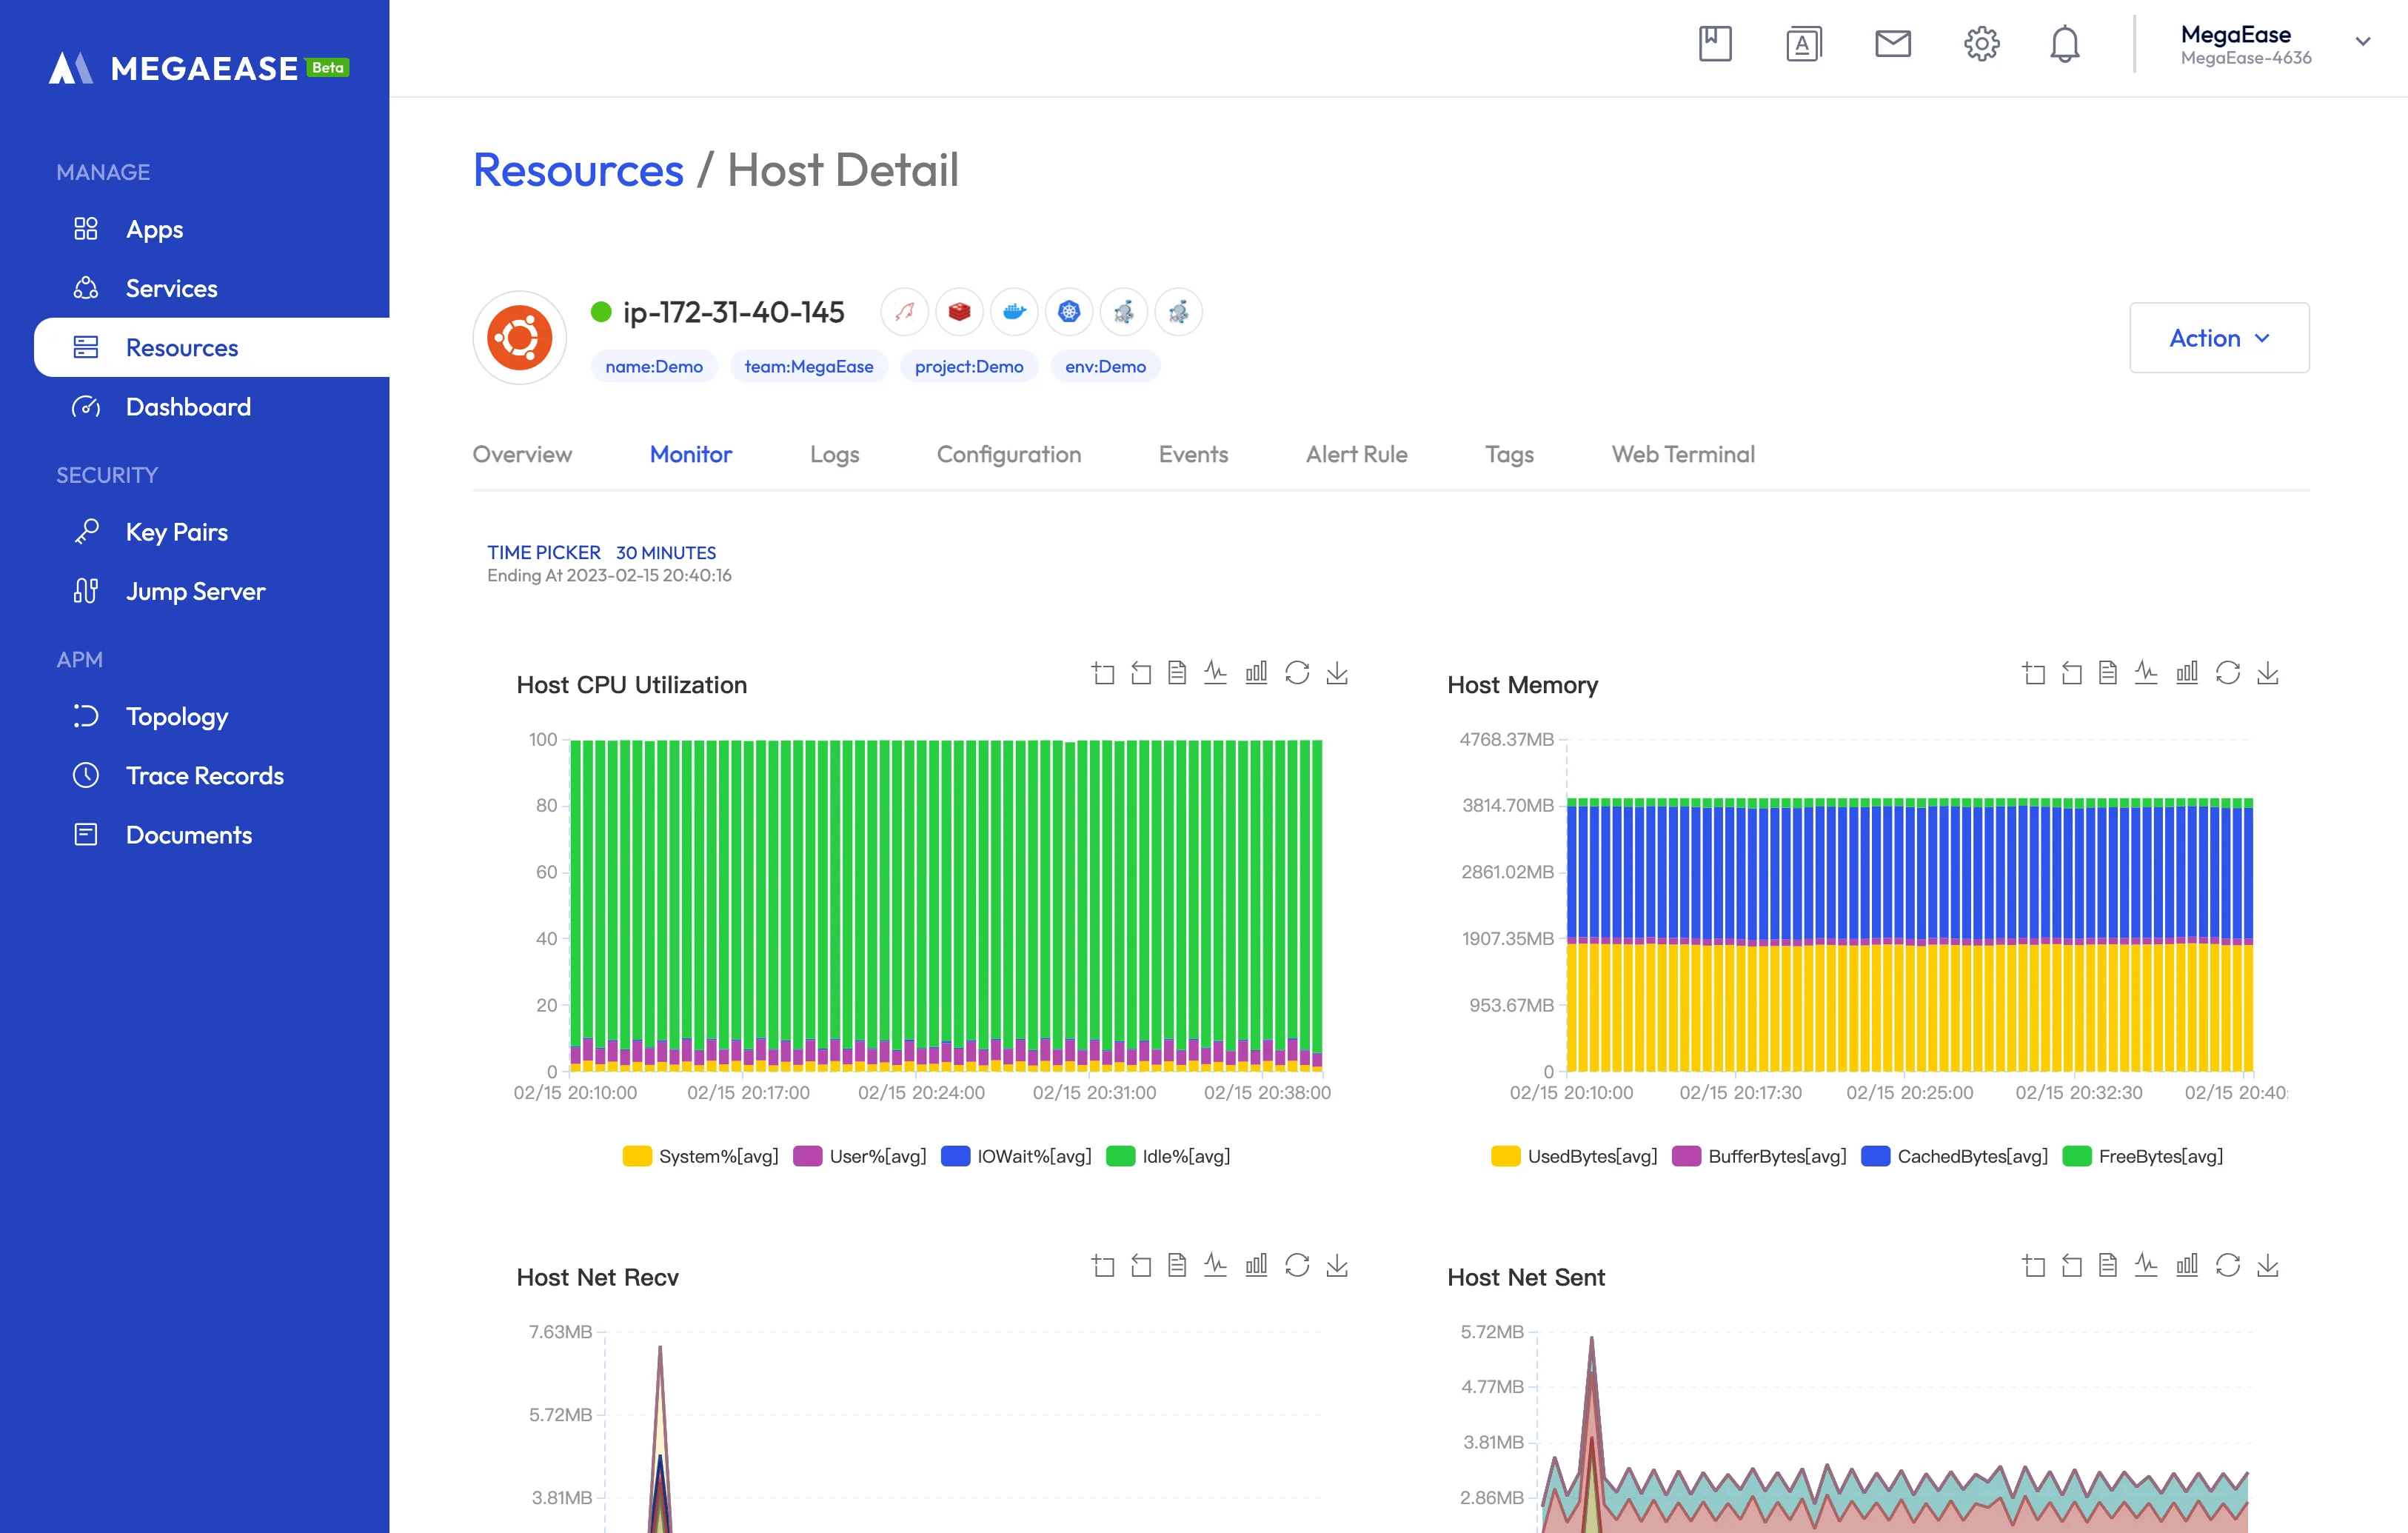Toggle UsedBytes[avg] series in Memory legend

tap(1574, 1156)
